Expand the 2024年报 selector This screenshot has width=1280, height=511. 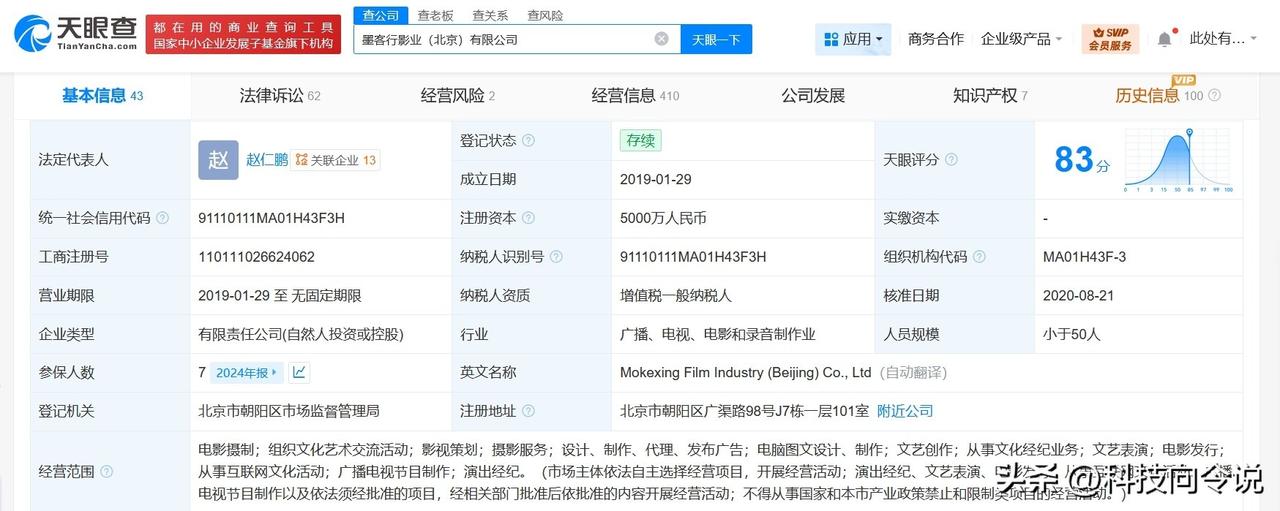tap(247, 372)
